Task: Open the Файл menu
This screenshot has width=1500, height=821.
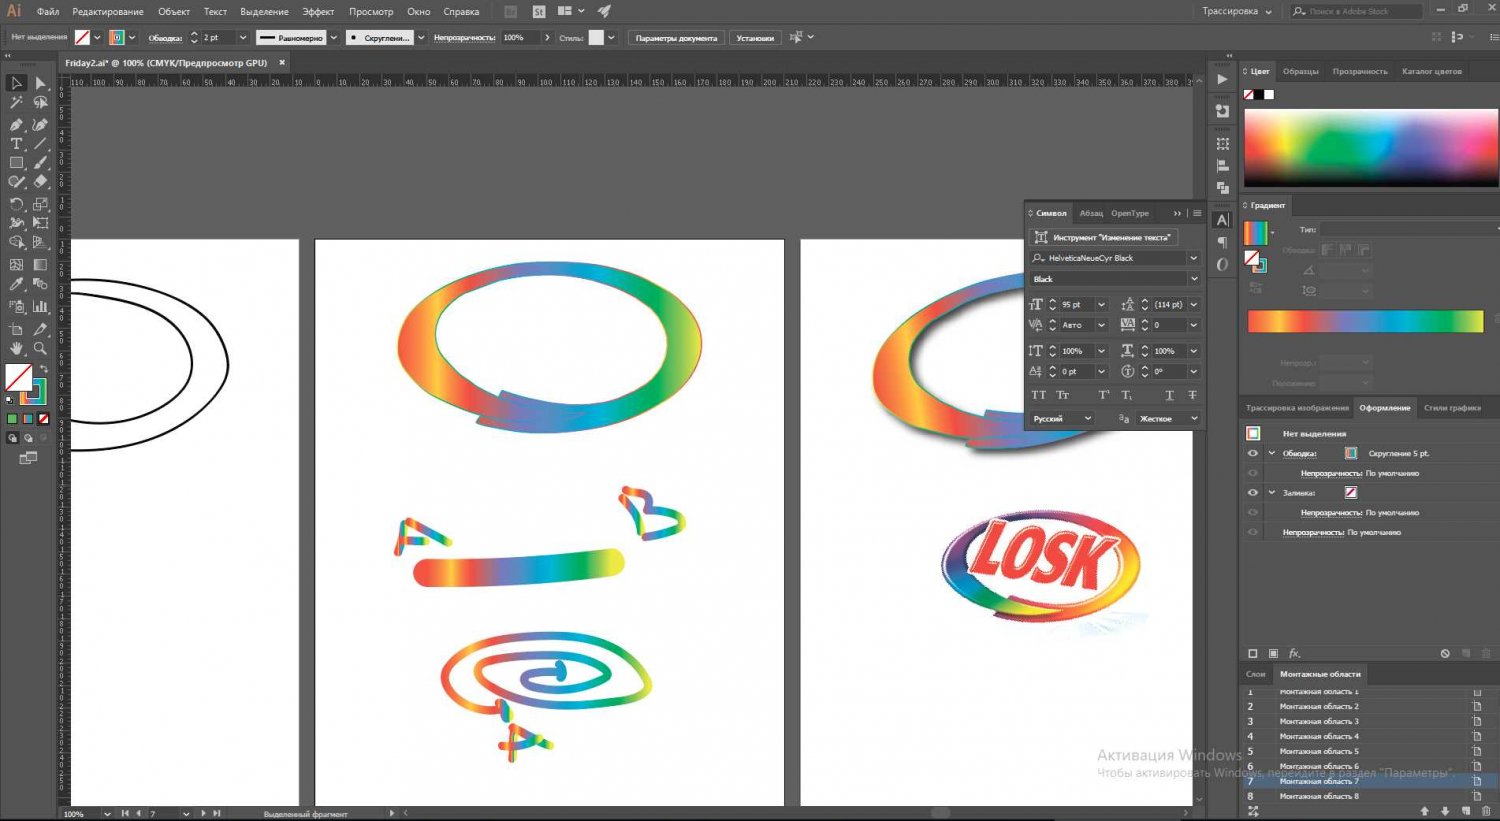Action: point(48,12)
